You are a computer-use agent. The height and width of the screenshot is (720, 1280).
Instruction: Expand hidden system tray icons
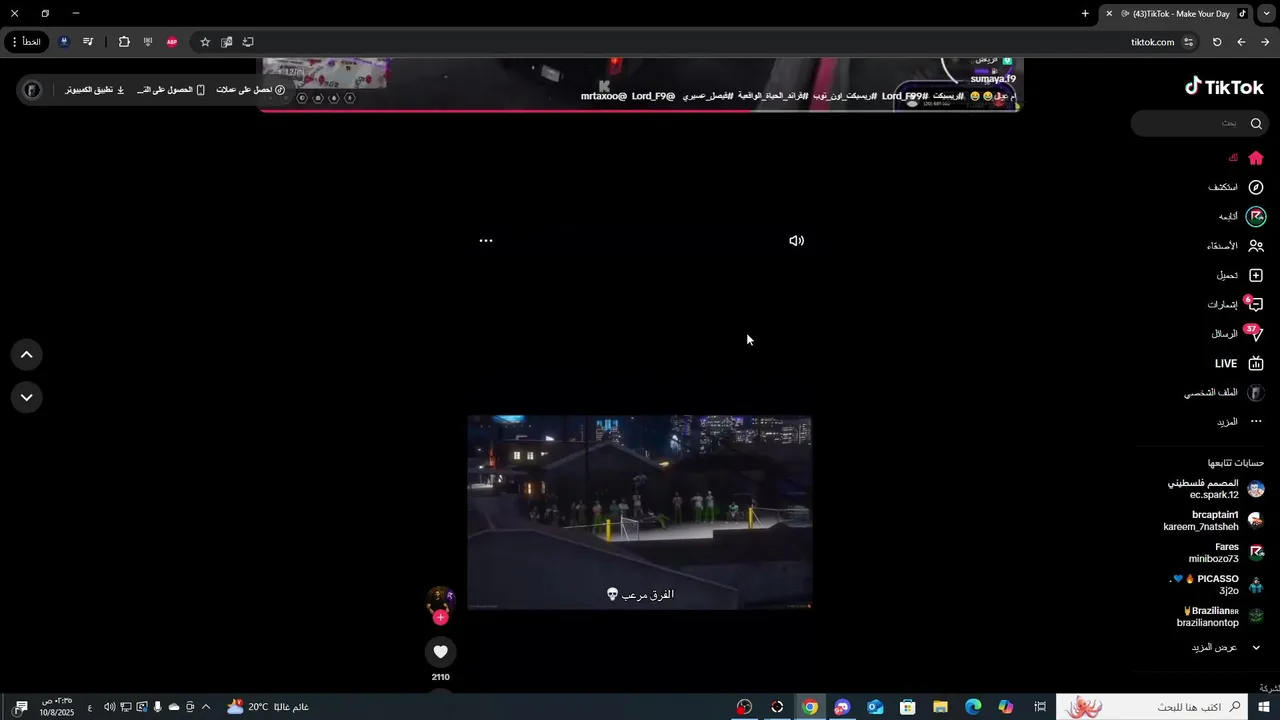point(206,707)
